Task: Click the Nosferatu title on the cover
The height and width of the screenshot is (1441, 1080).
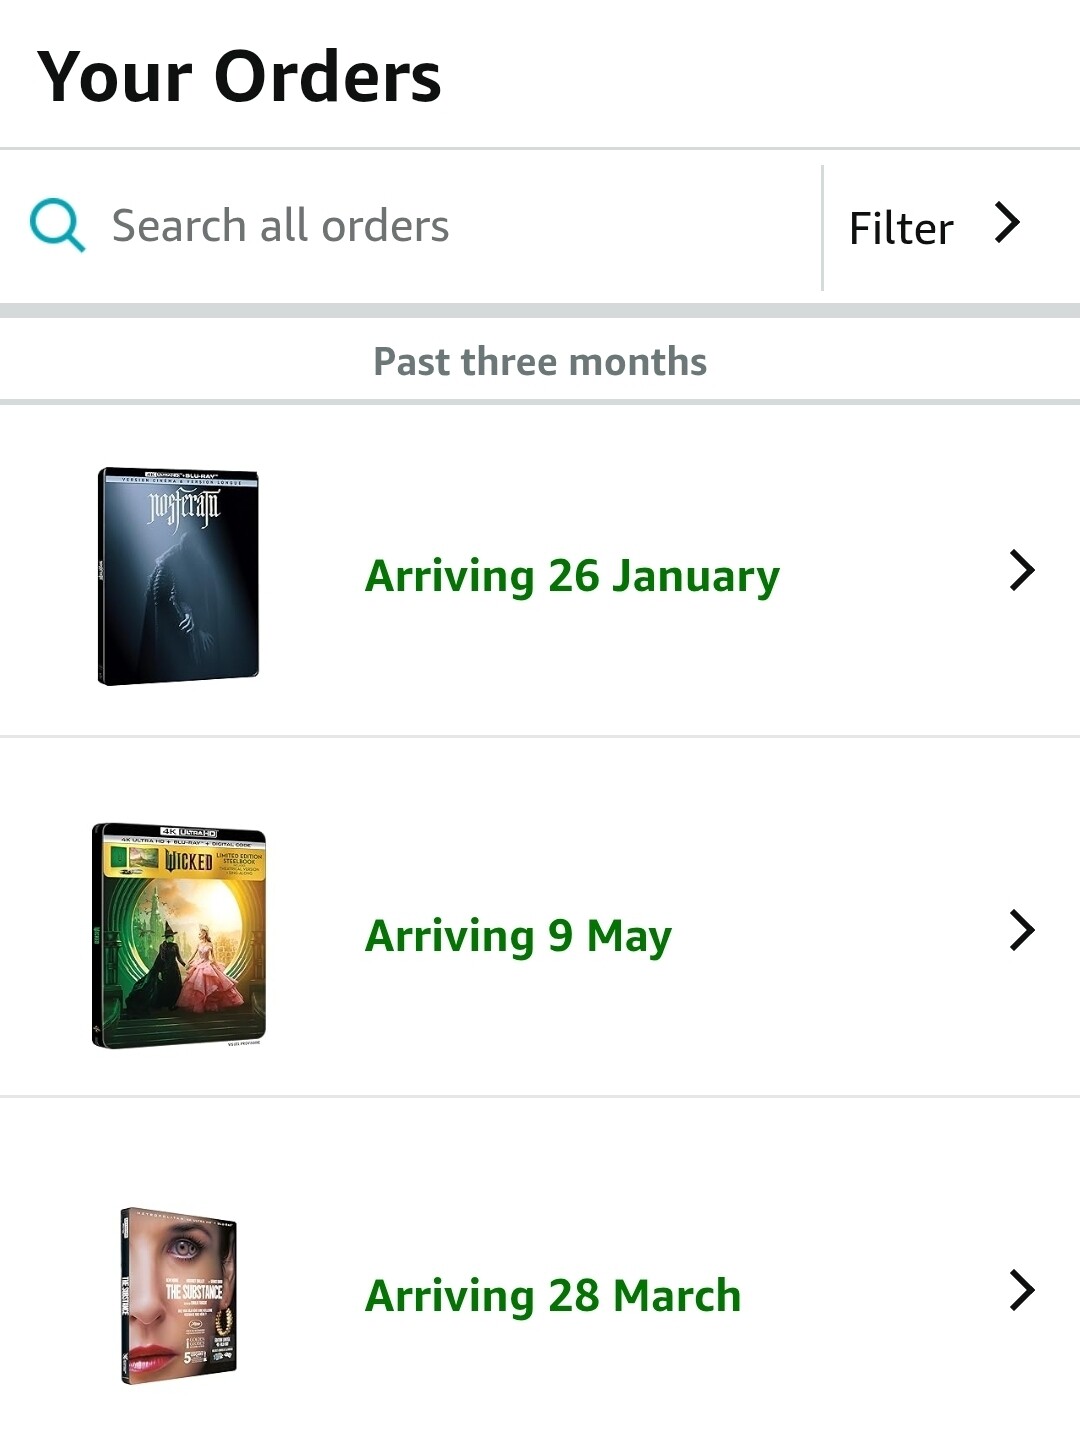Action: click(184, 508)
